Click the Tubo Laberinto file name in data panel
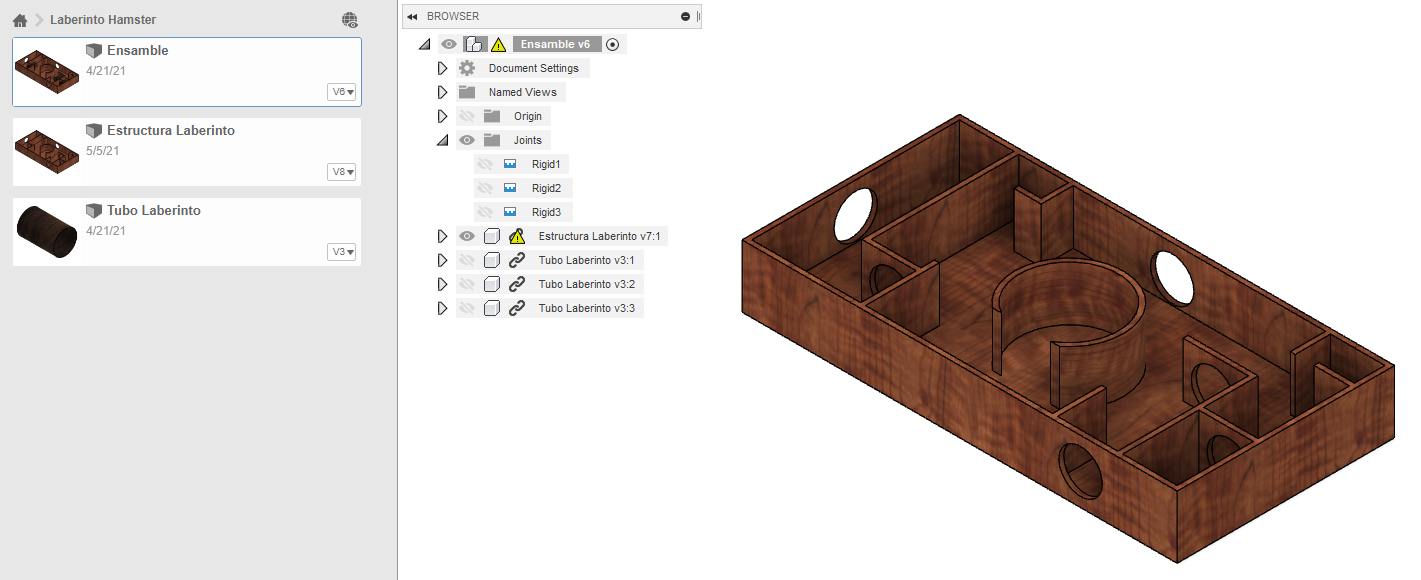The width and height of the screenshot is (1421, 580). (154, 211)
